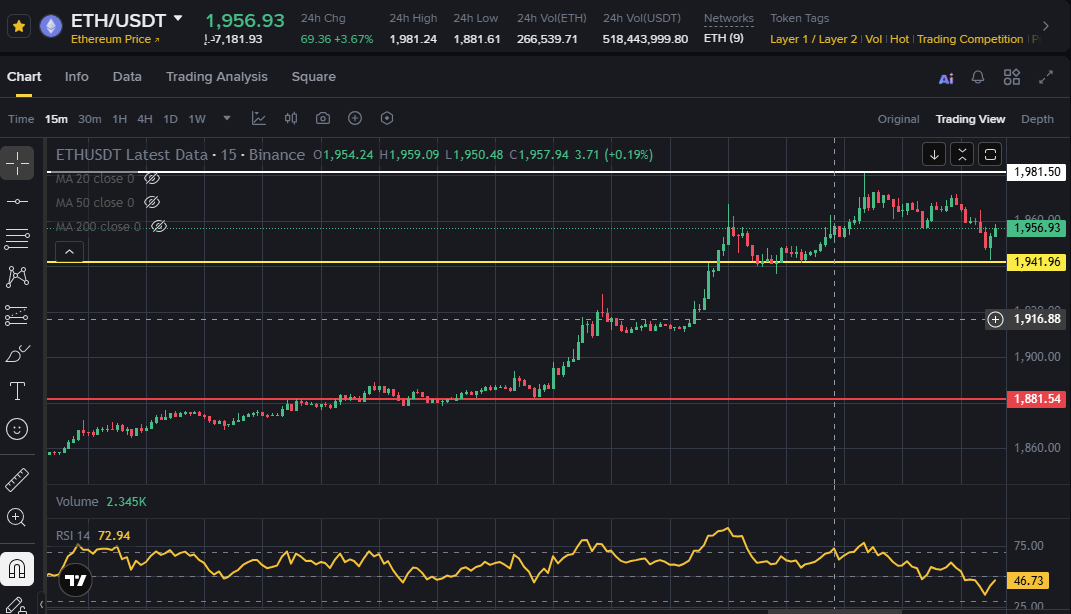Toggle visibility of MA 200 indicator
The width and height of the screenshot is (1071, 614).
coord(158,226)
